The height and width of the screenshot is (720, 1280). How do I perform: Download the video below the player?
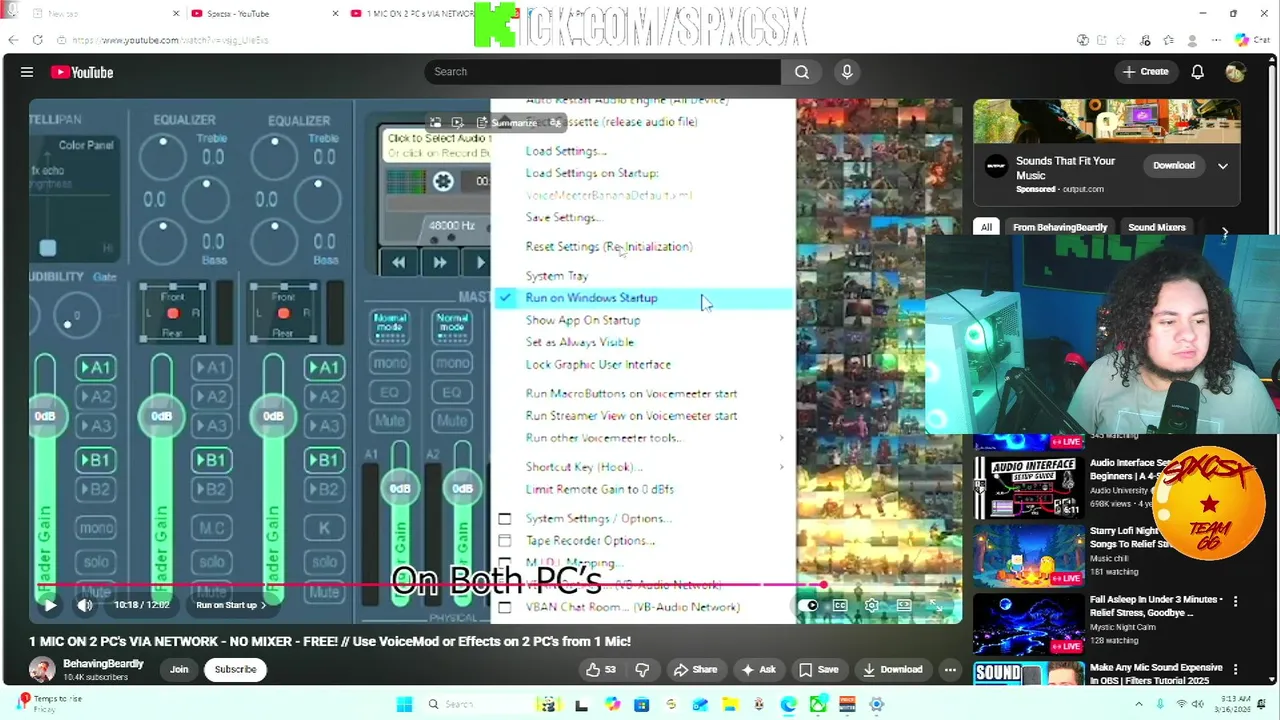893,669
